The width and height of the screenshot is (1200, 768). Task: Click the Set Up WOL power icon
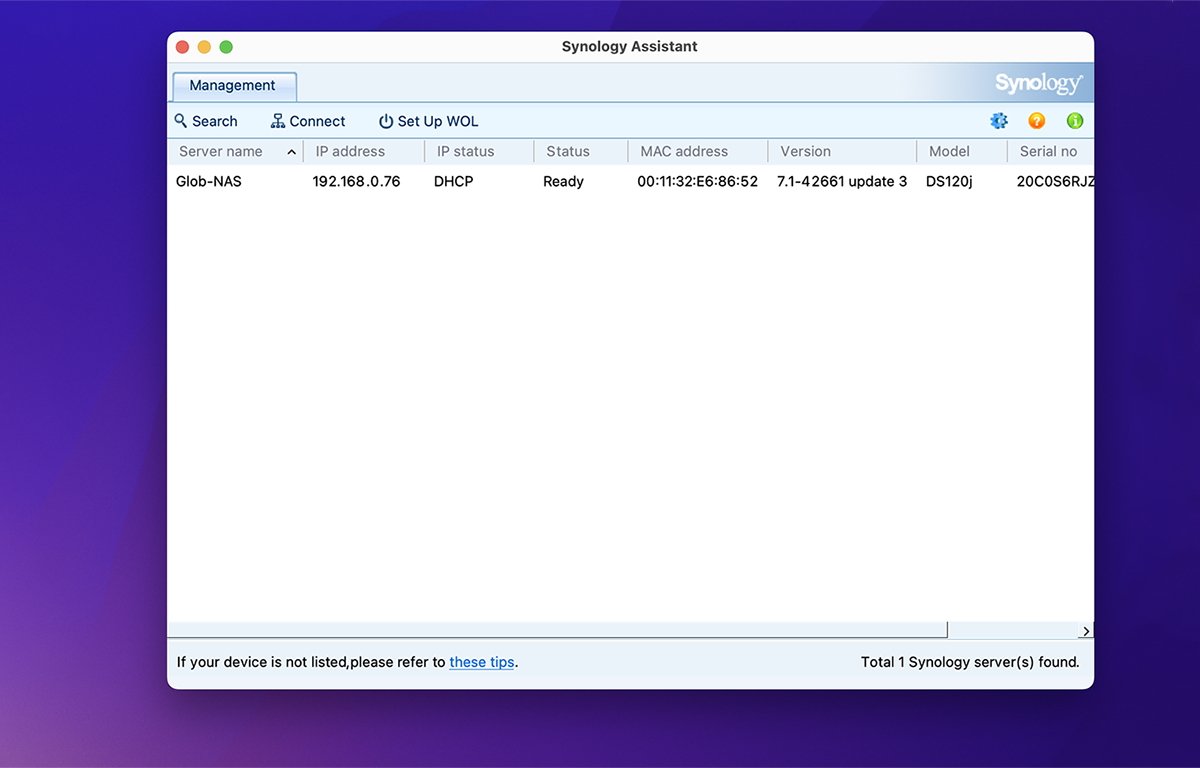[386, 121]
